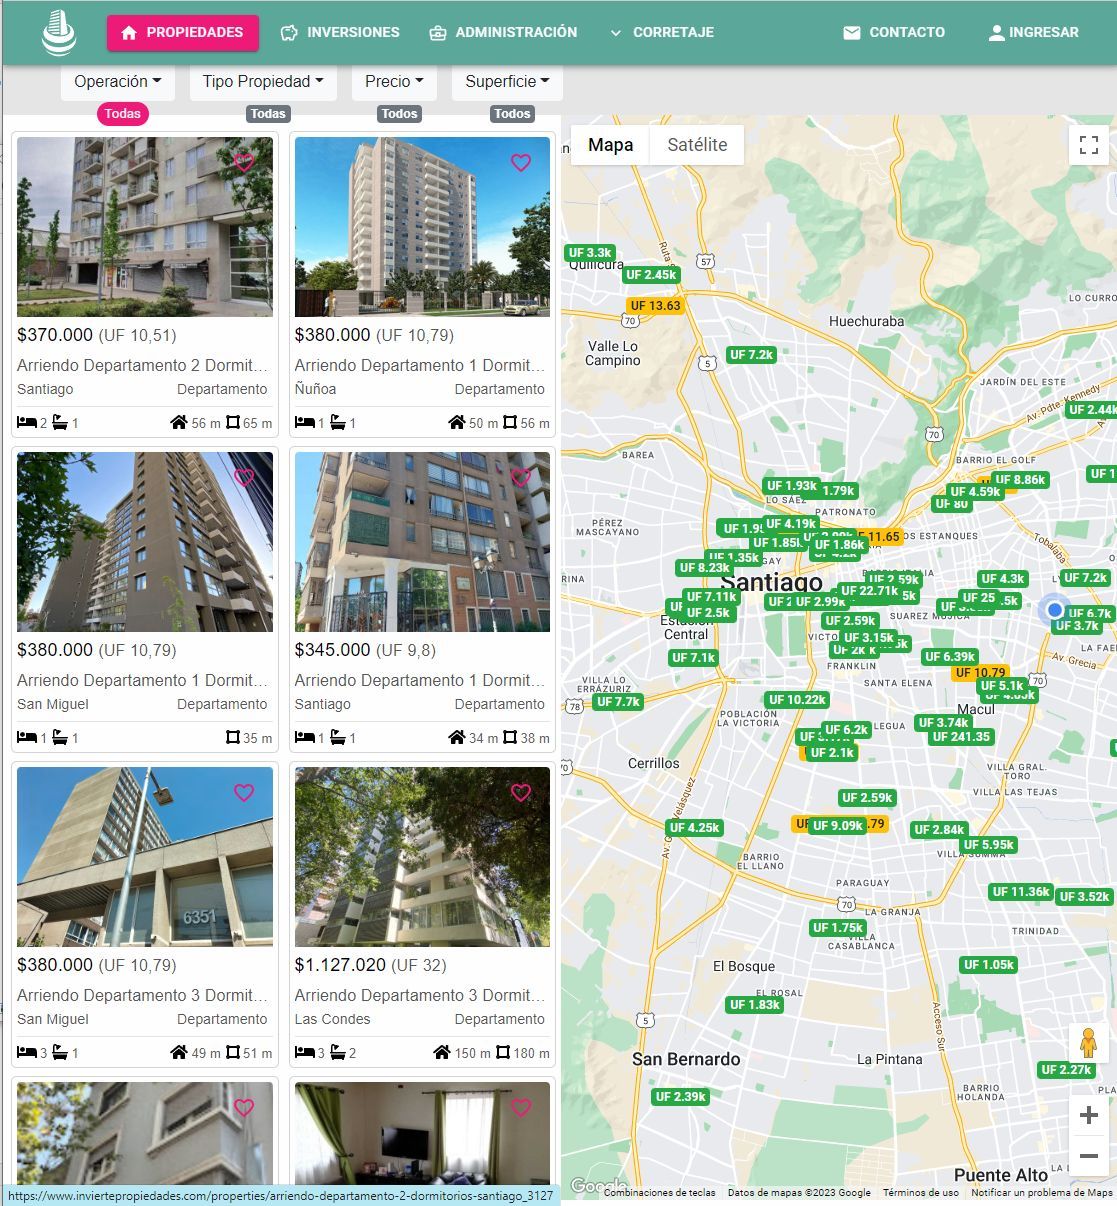Expand the Tipo Propiedad dropdown

pyautogui.click(x=263, y=82)
